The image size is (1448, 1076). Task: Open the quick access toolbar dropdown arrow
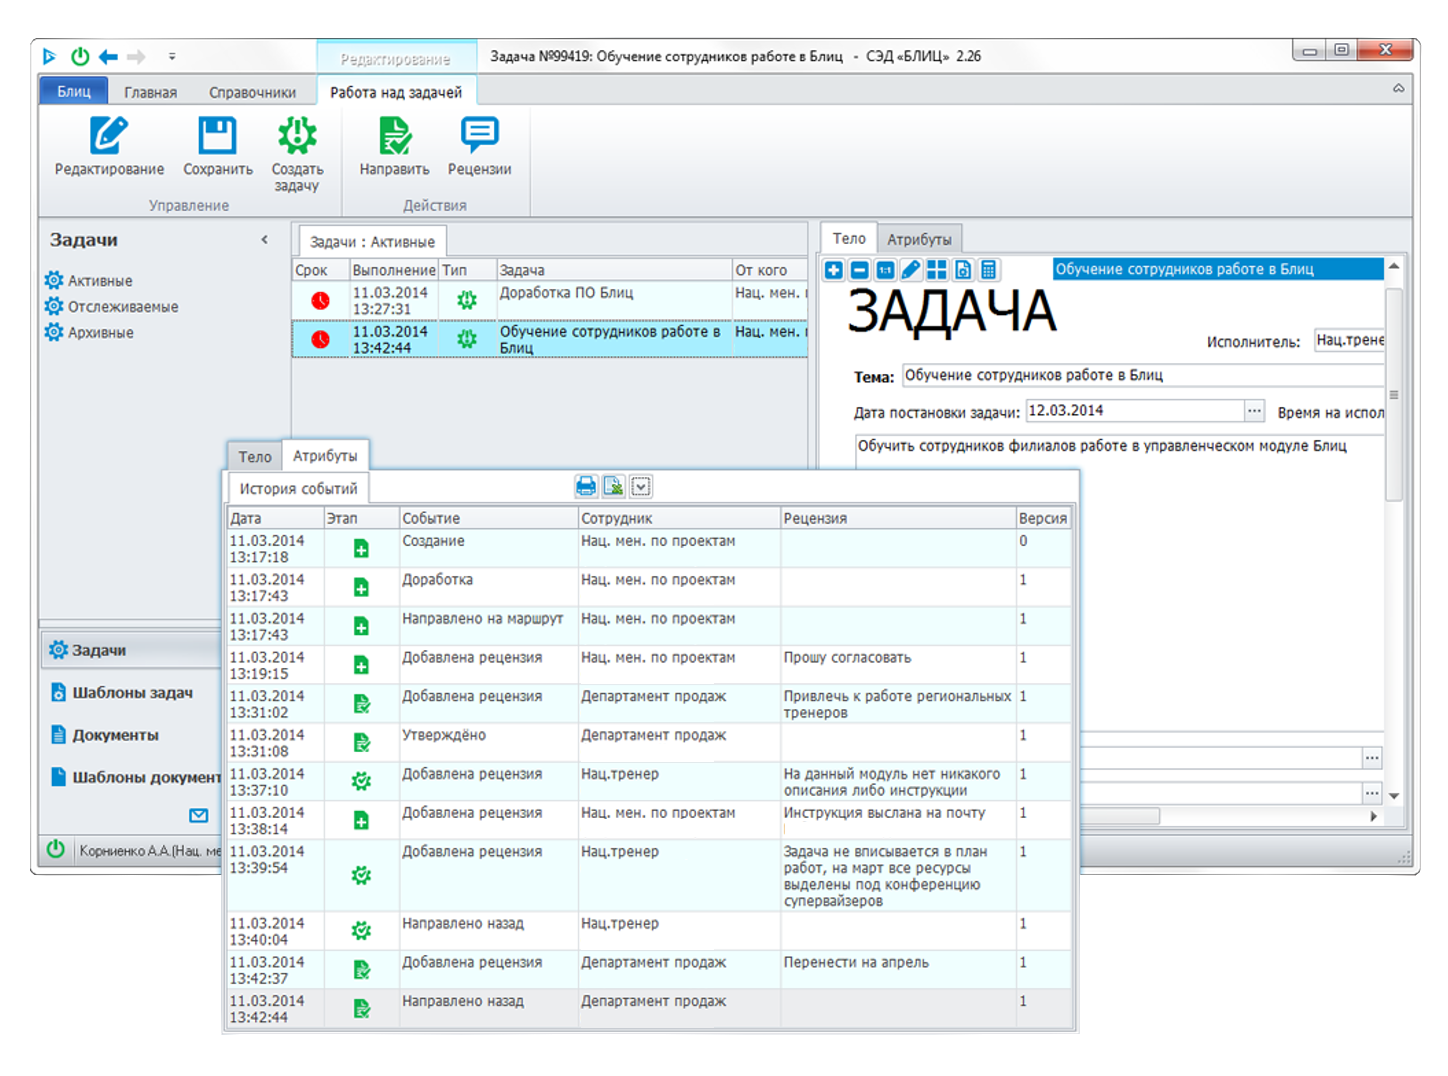pos(172,57)
